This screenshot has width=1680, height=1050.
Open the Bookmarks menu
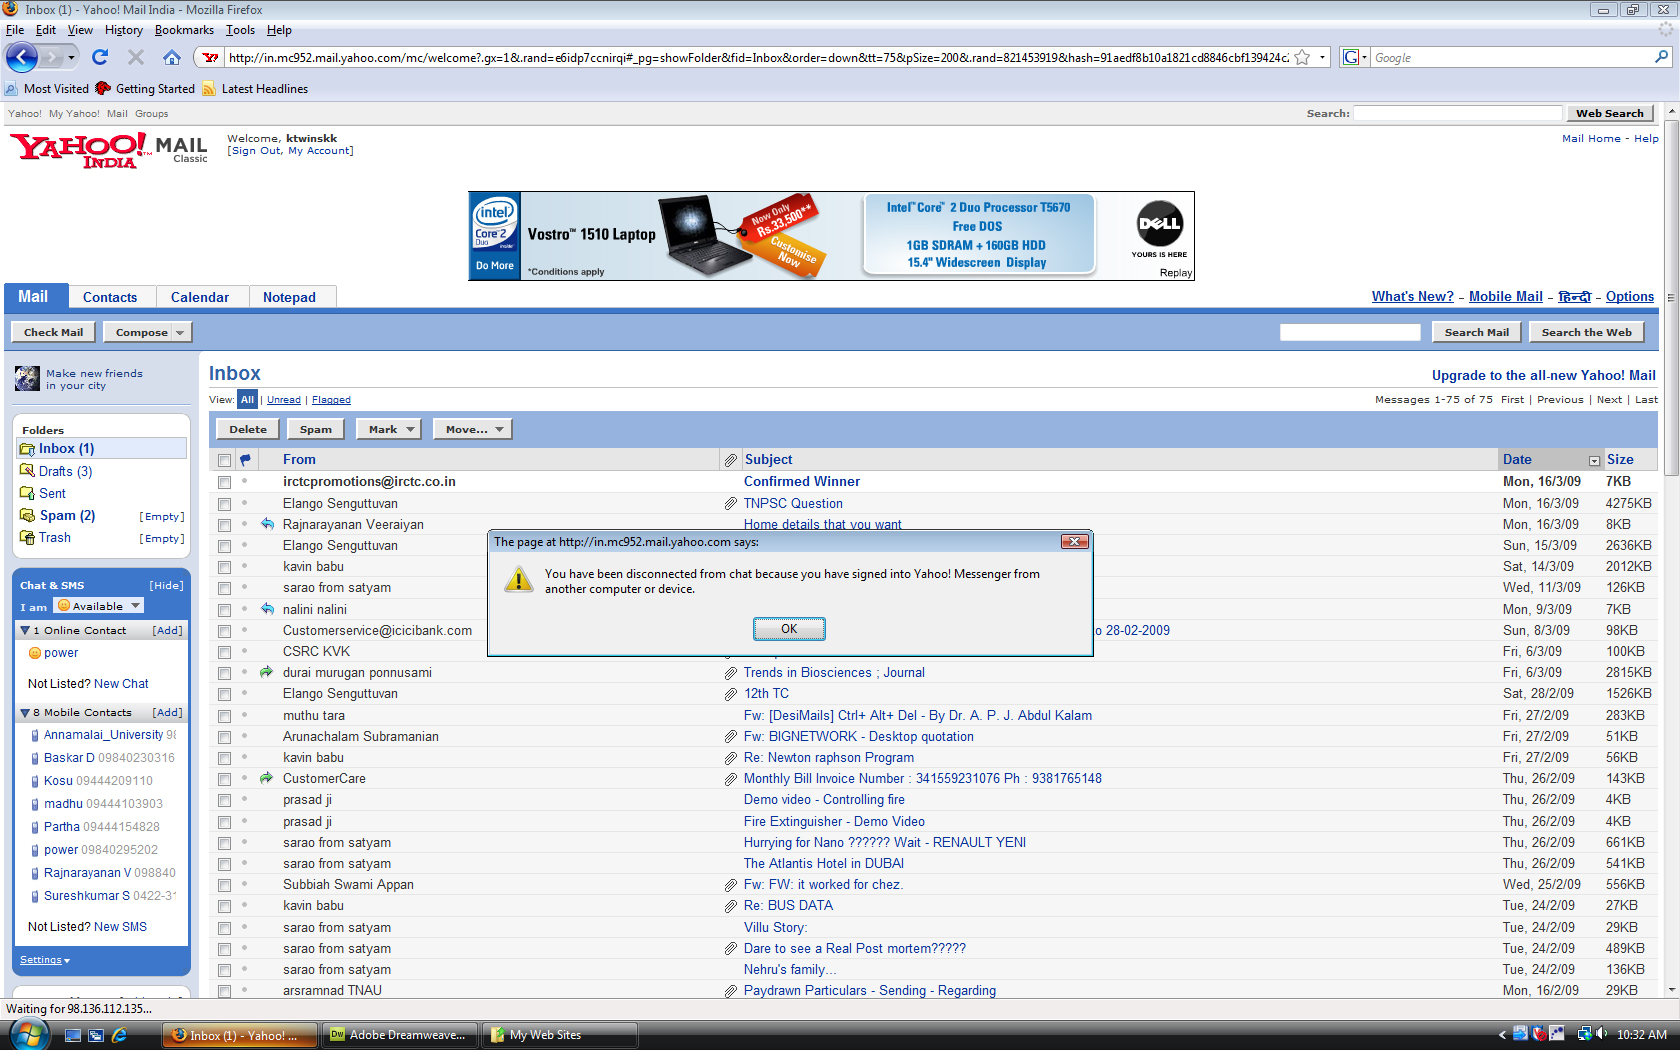tap(184, 30)
